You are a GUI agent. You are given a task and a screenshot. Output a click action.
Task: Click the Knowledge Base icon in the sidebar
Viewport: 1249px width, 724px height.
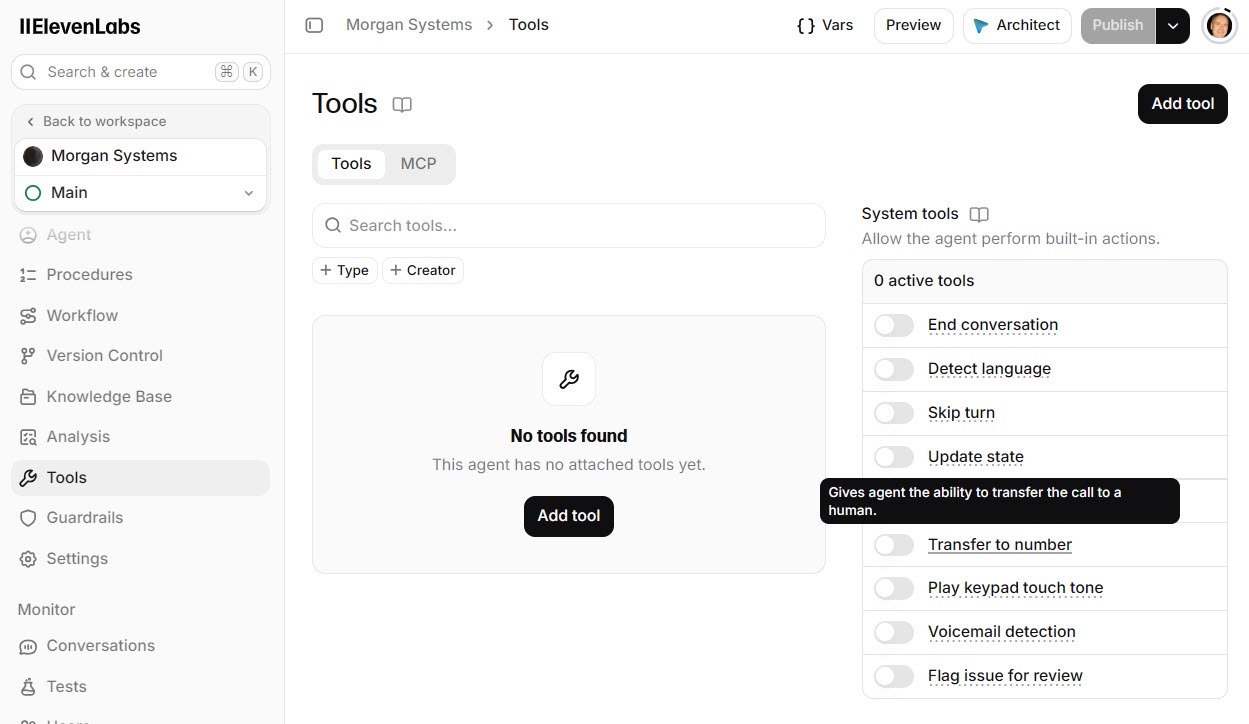point(28,397)
